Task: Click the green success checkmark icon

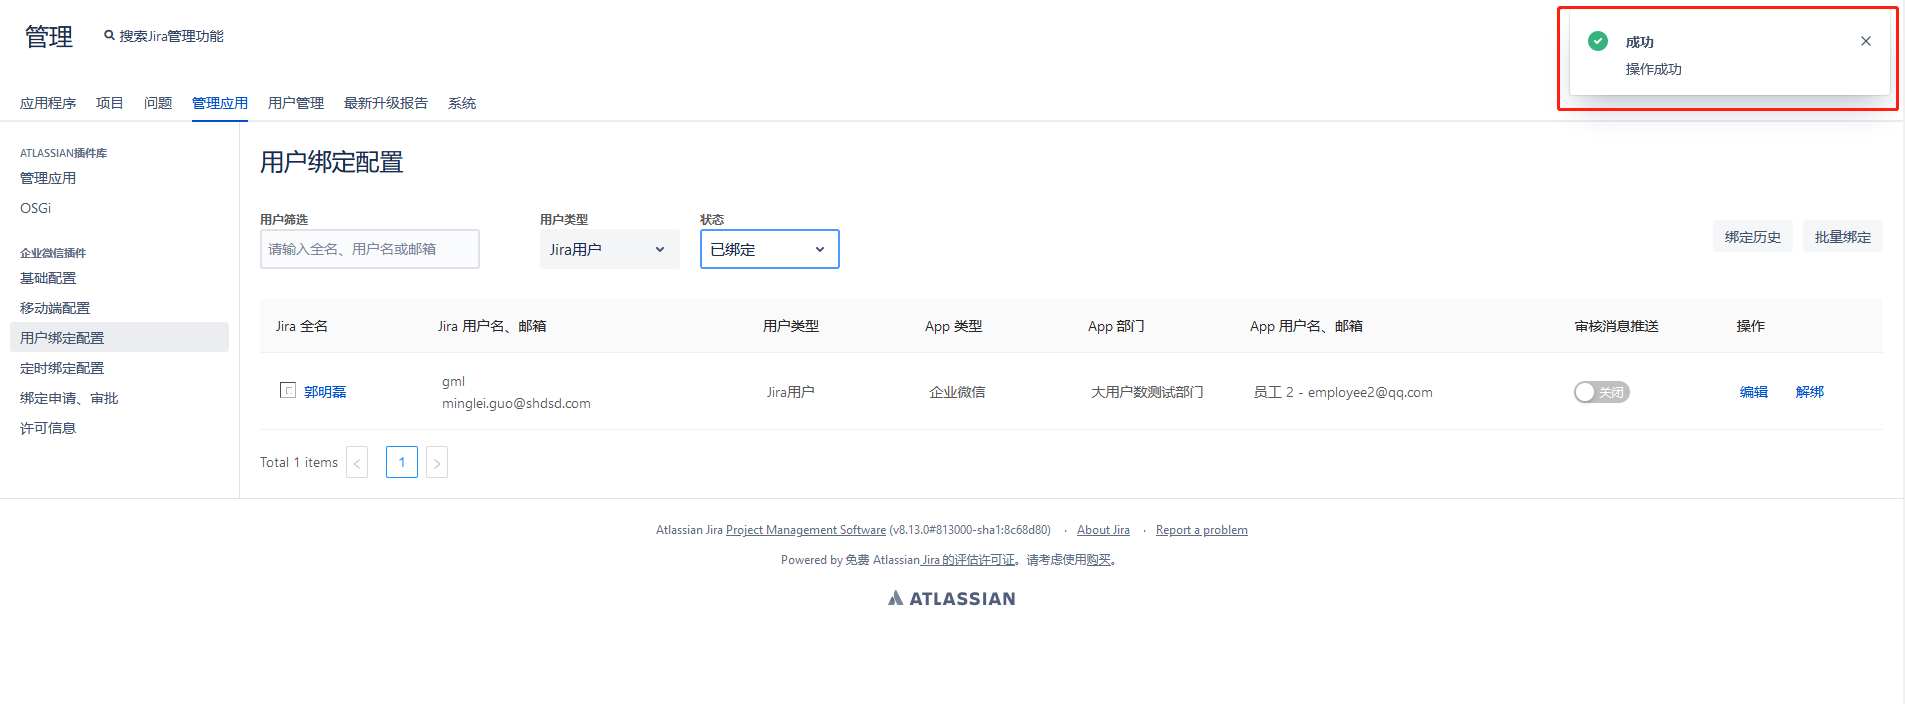Action: (x=1598, y=41)
